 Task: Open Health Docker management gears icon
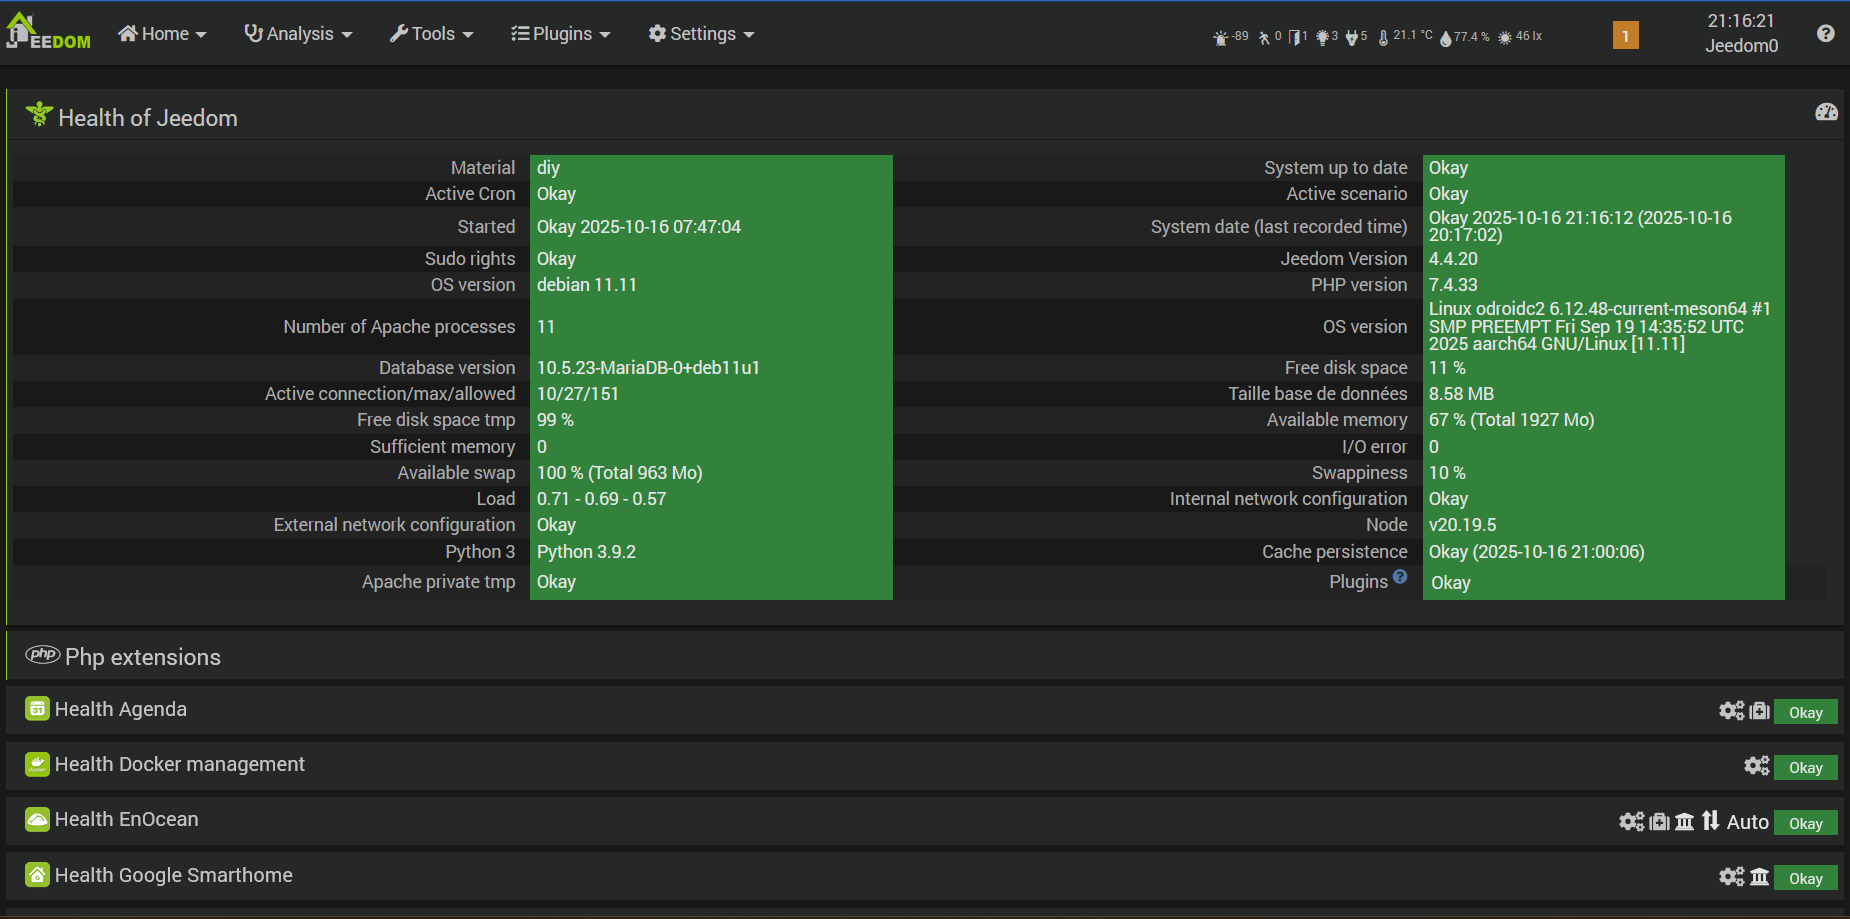[x=1756, y=766]
